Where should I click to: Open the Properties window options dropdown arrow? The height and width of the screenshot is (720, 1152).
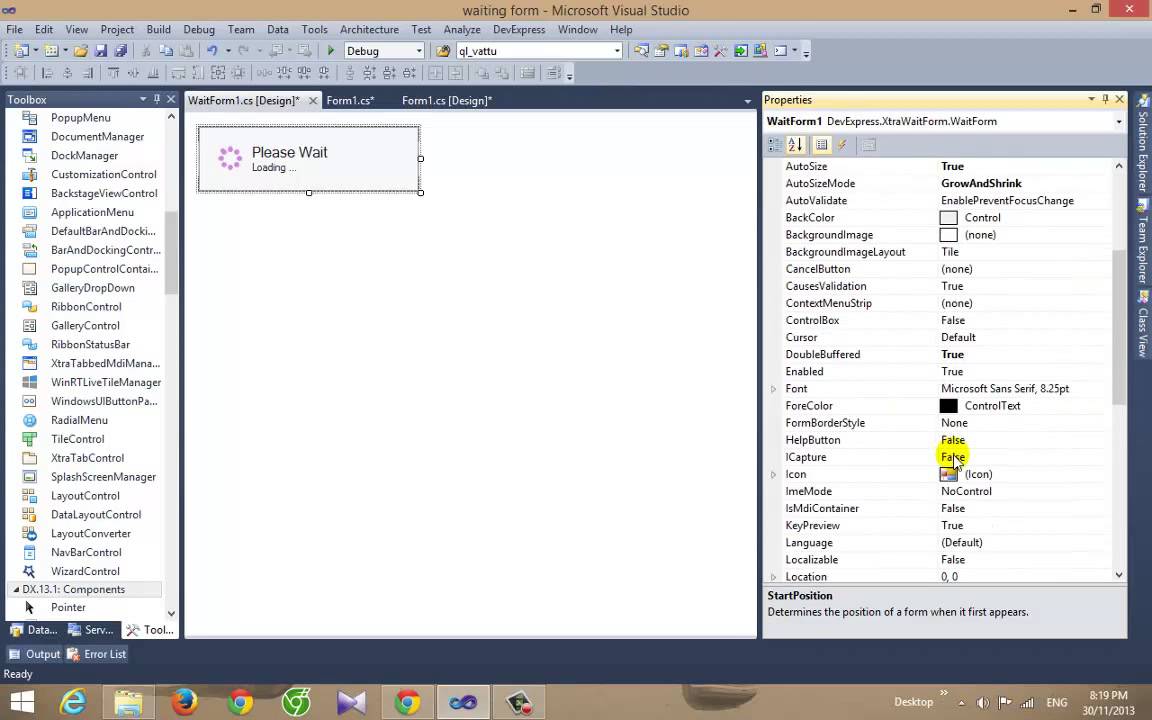pyautogui.click(x=1091, y=99)
